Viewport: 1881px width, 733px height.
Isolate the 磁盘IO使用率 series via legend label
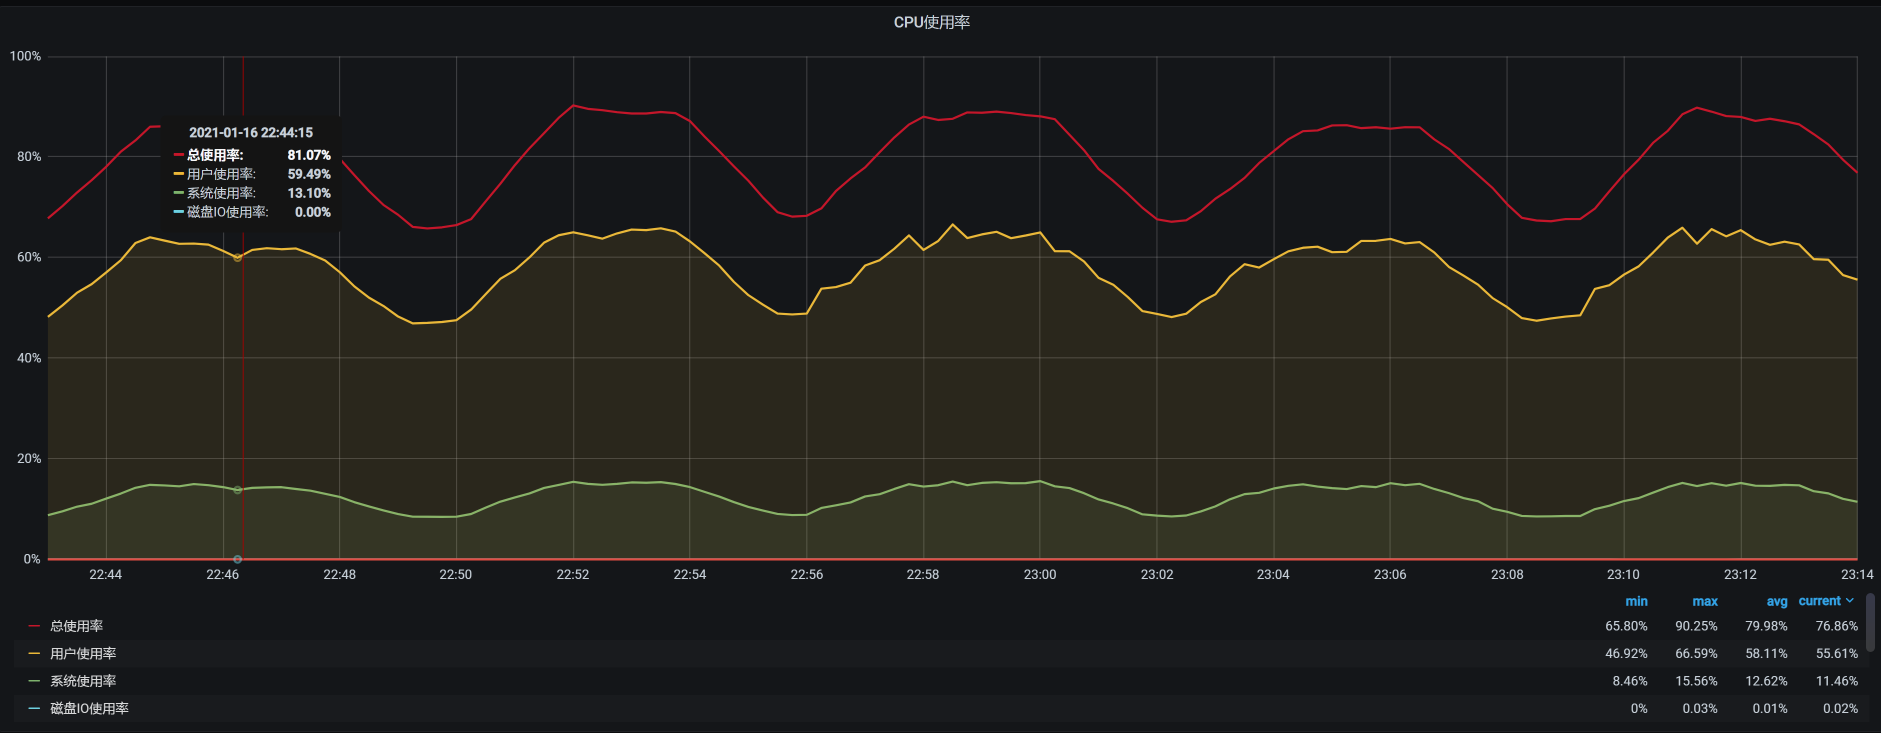(x=89, y=708)
